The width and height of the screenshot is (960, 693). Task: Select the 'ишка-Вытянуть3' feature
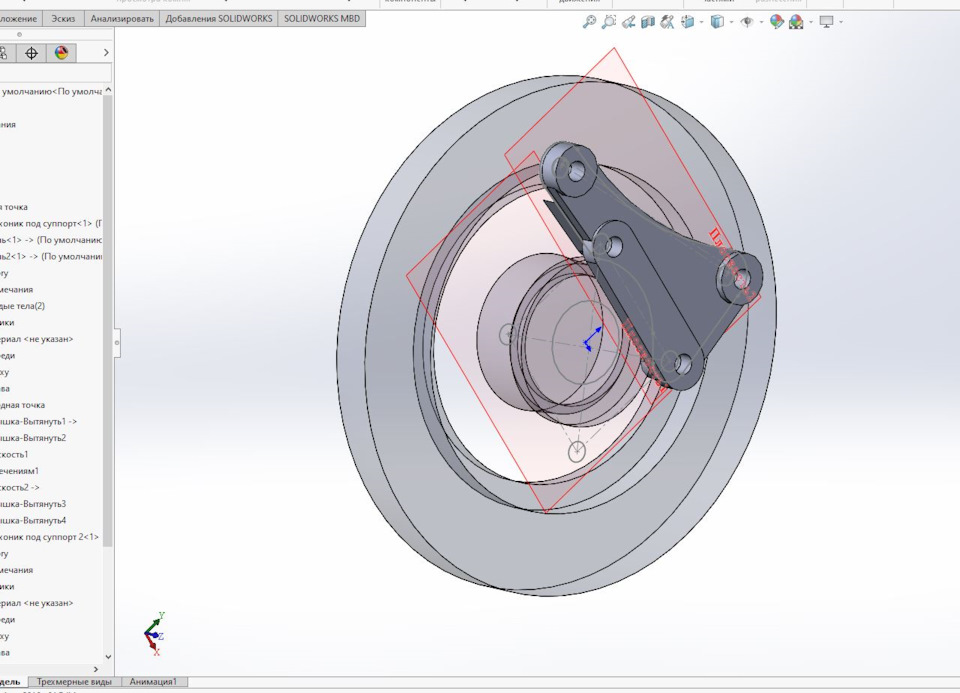tap(33, 504)
